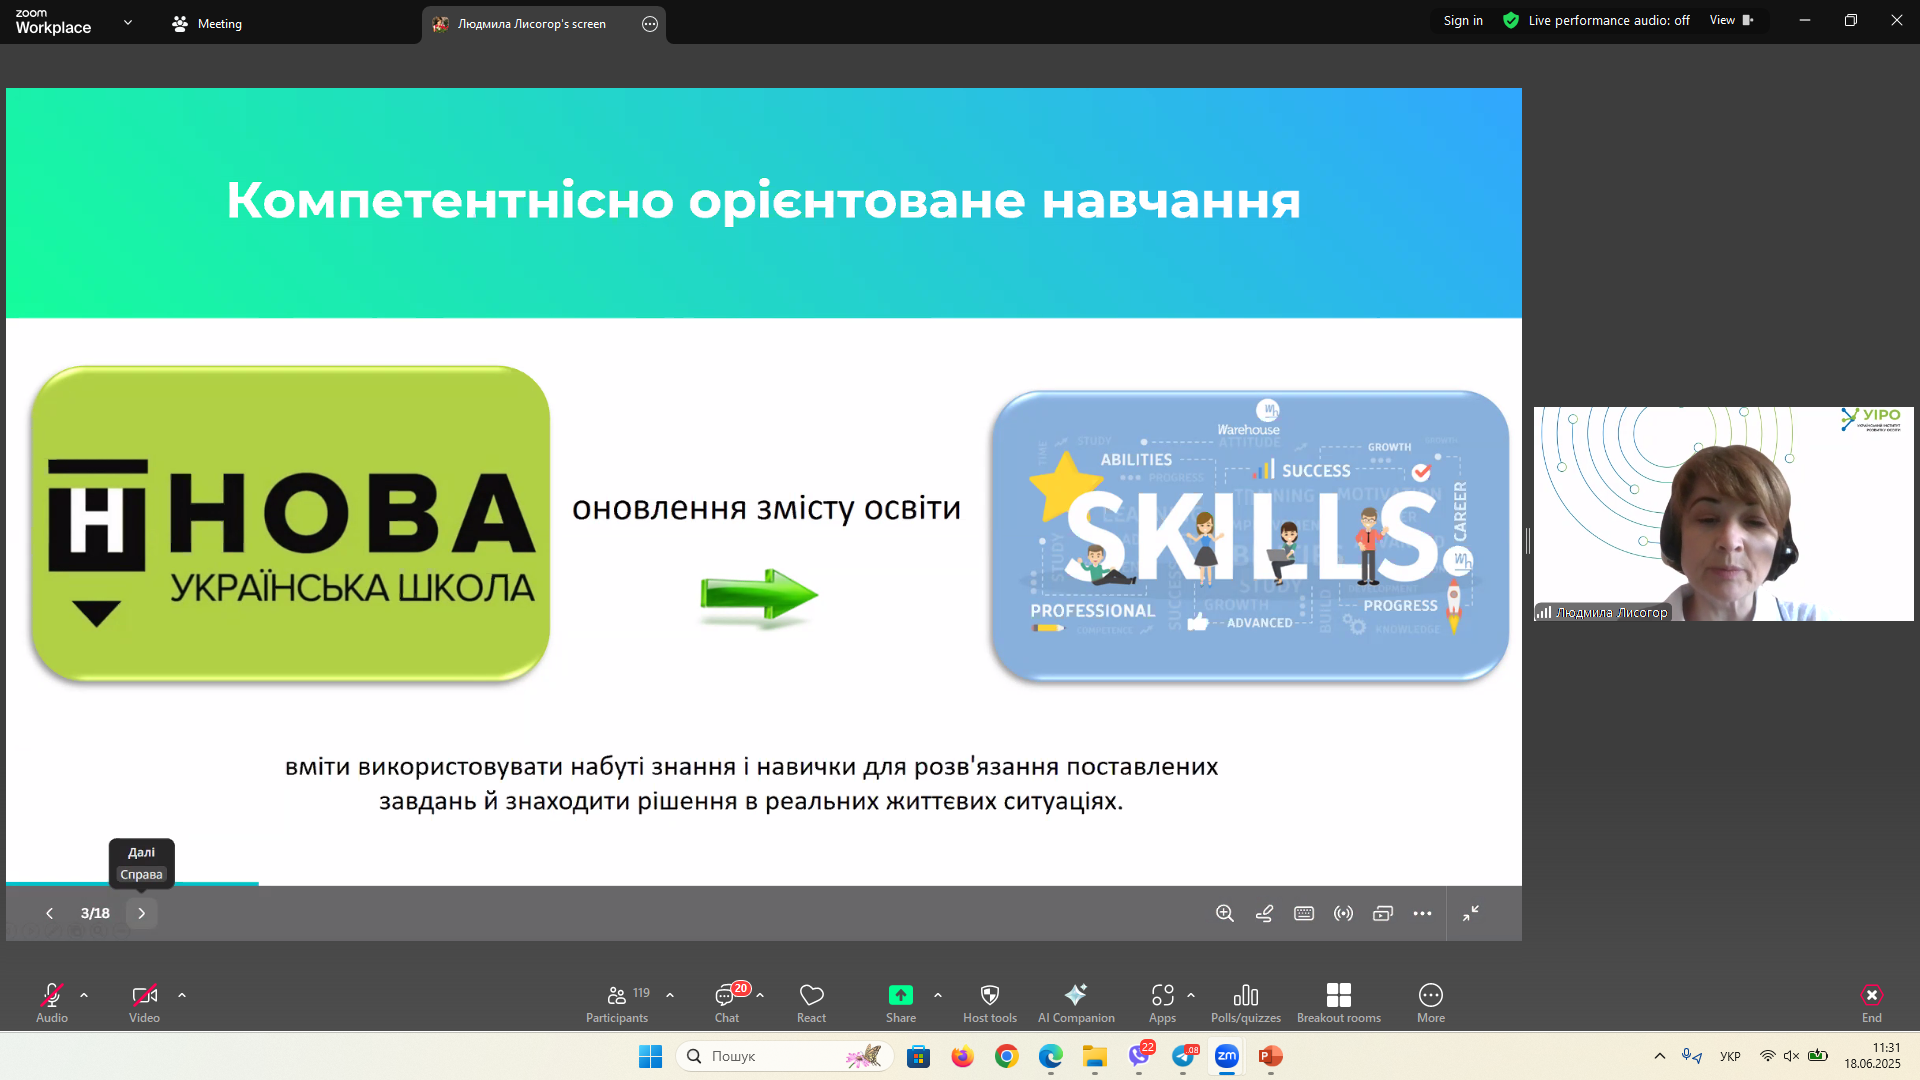Open the shared screen tab options ellipsis
This screenshot has width=1920, height=1080.
click(650, 24)
